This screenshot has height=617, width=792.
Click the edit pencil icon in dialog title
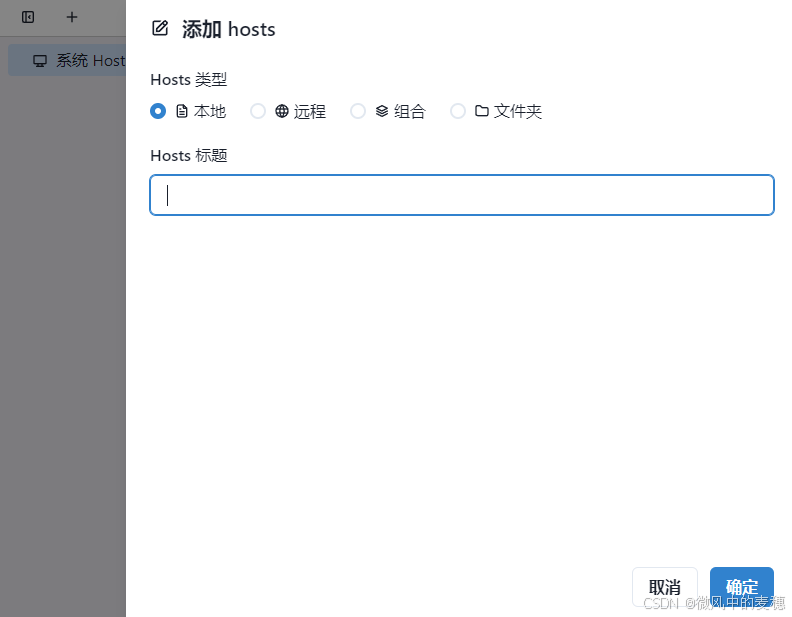coord(160,28)
